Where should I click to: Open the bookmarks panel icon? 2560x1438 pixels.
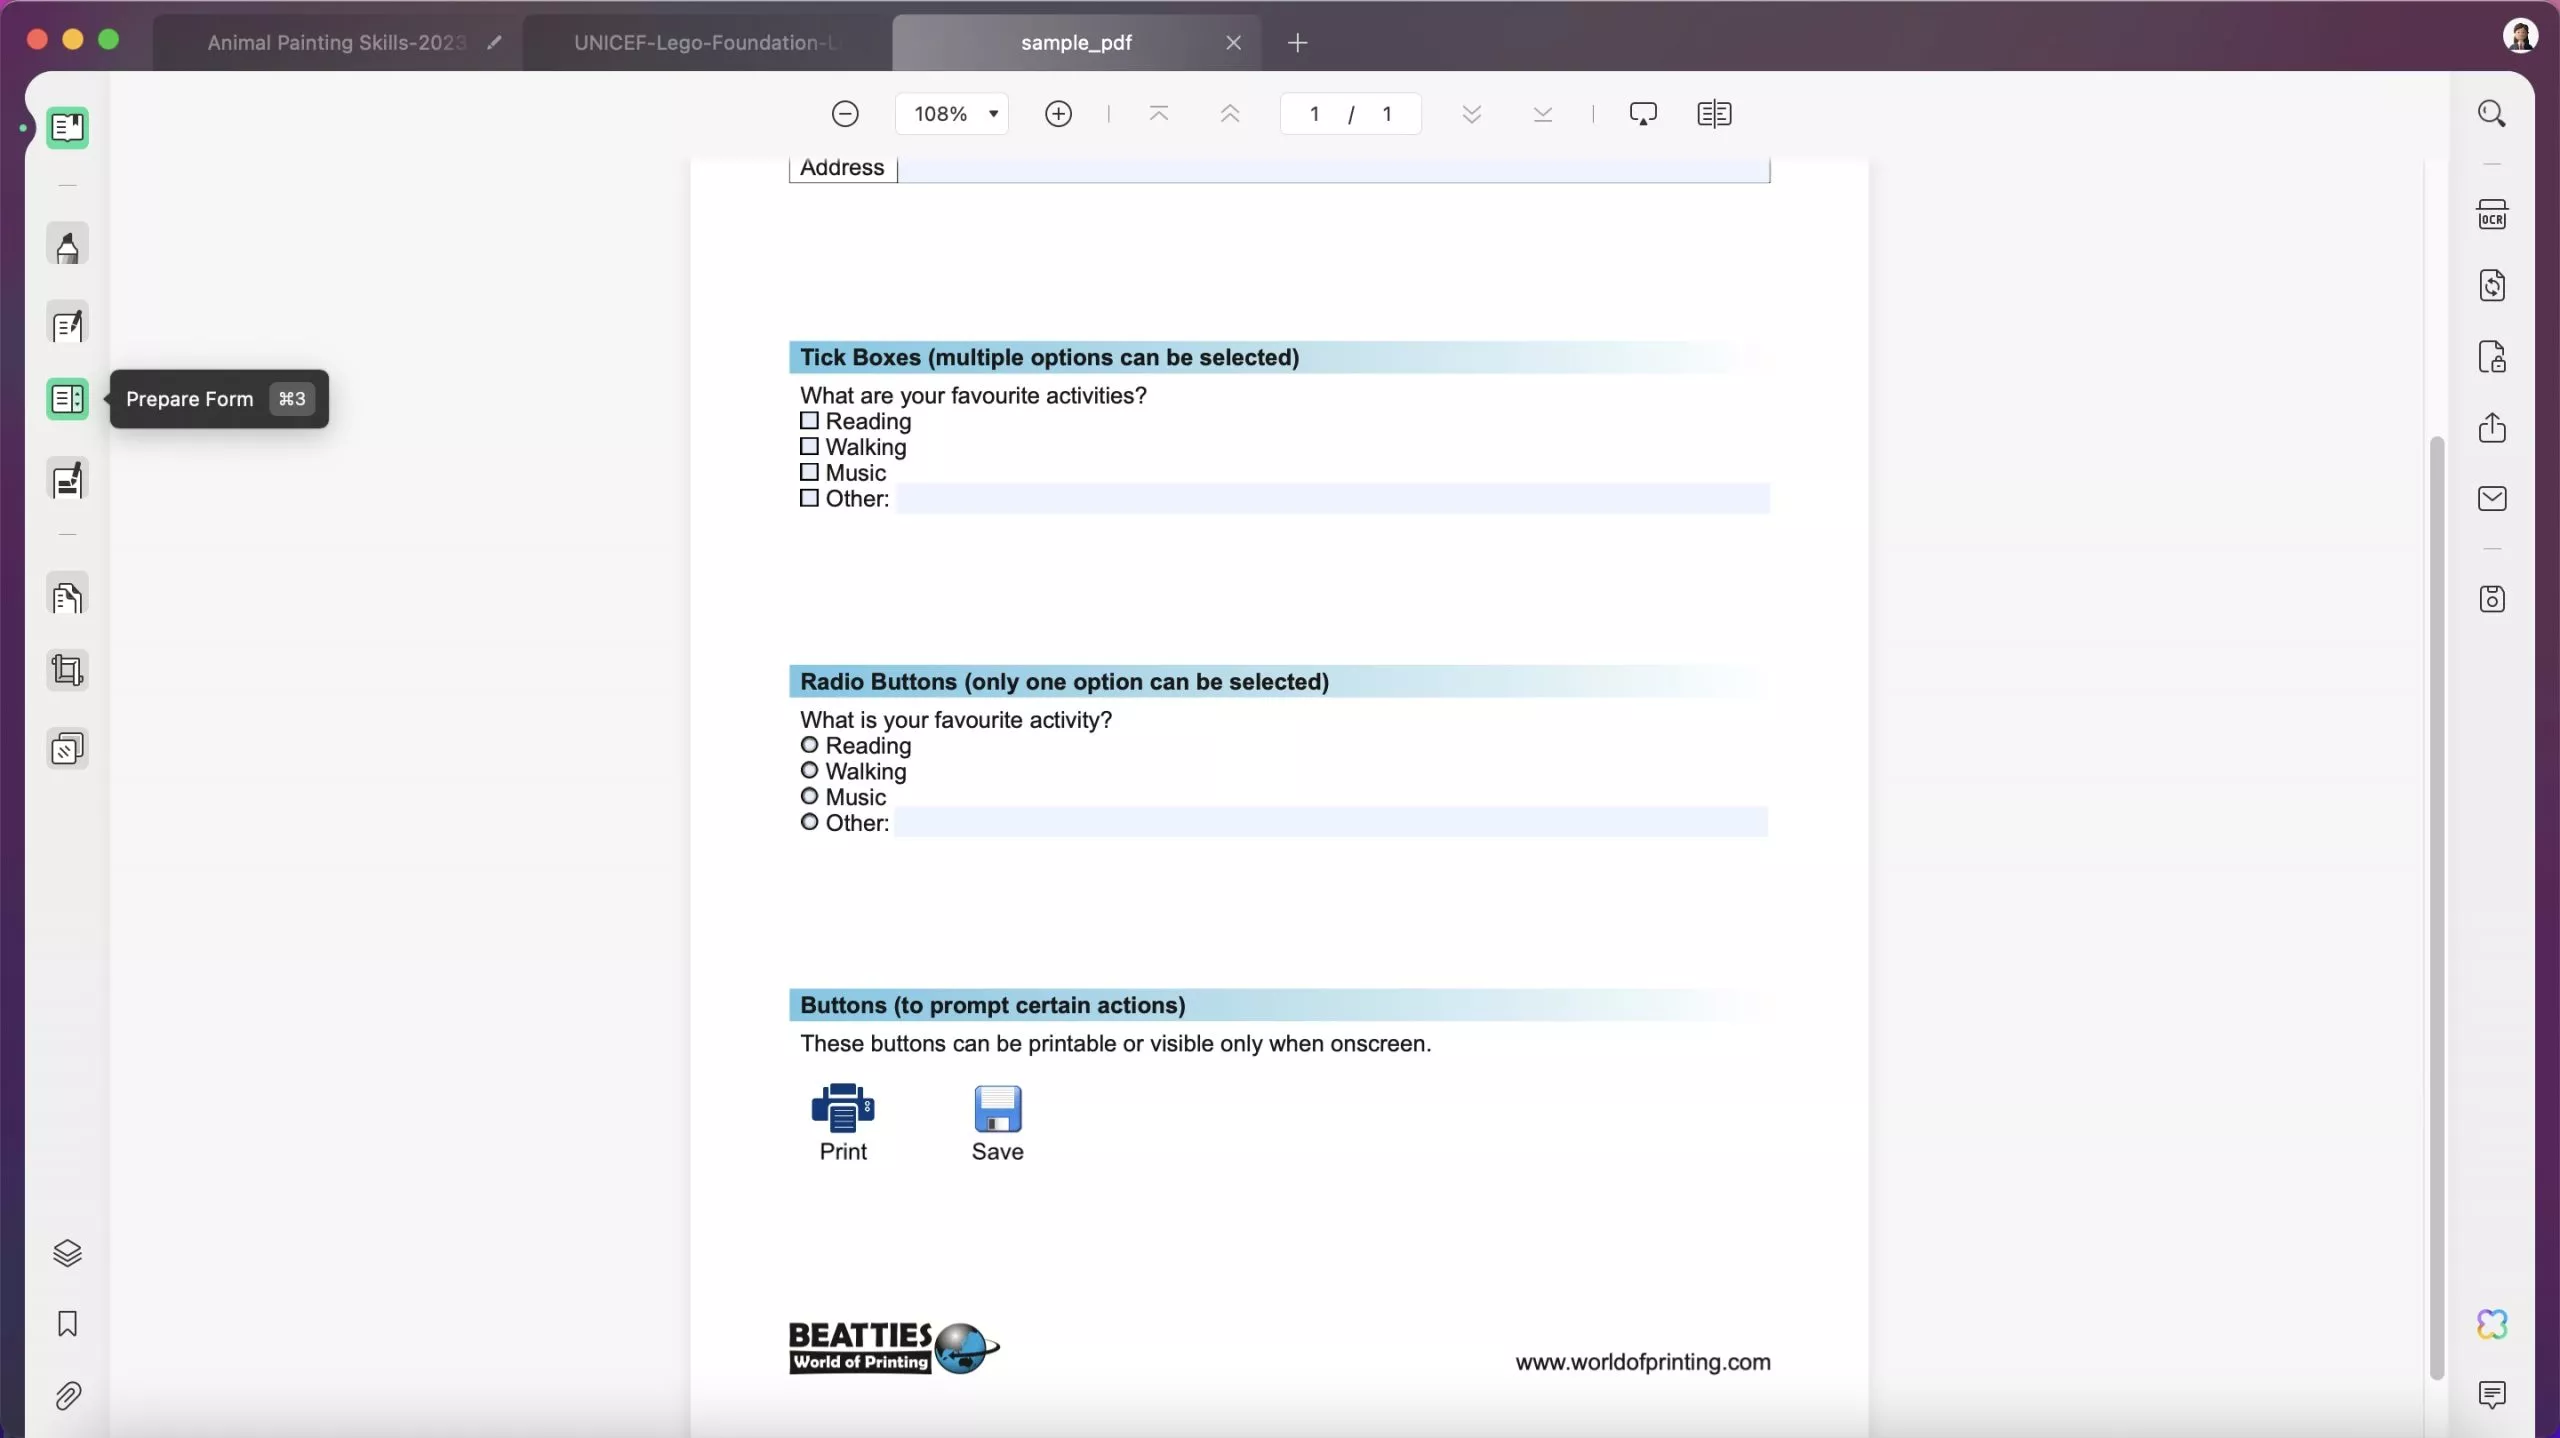coord(67,1322)
